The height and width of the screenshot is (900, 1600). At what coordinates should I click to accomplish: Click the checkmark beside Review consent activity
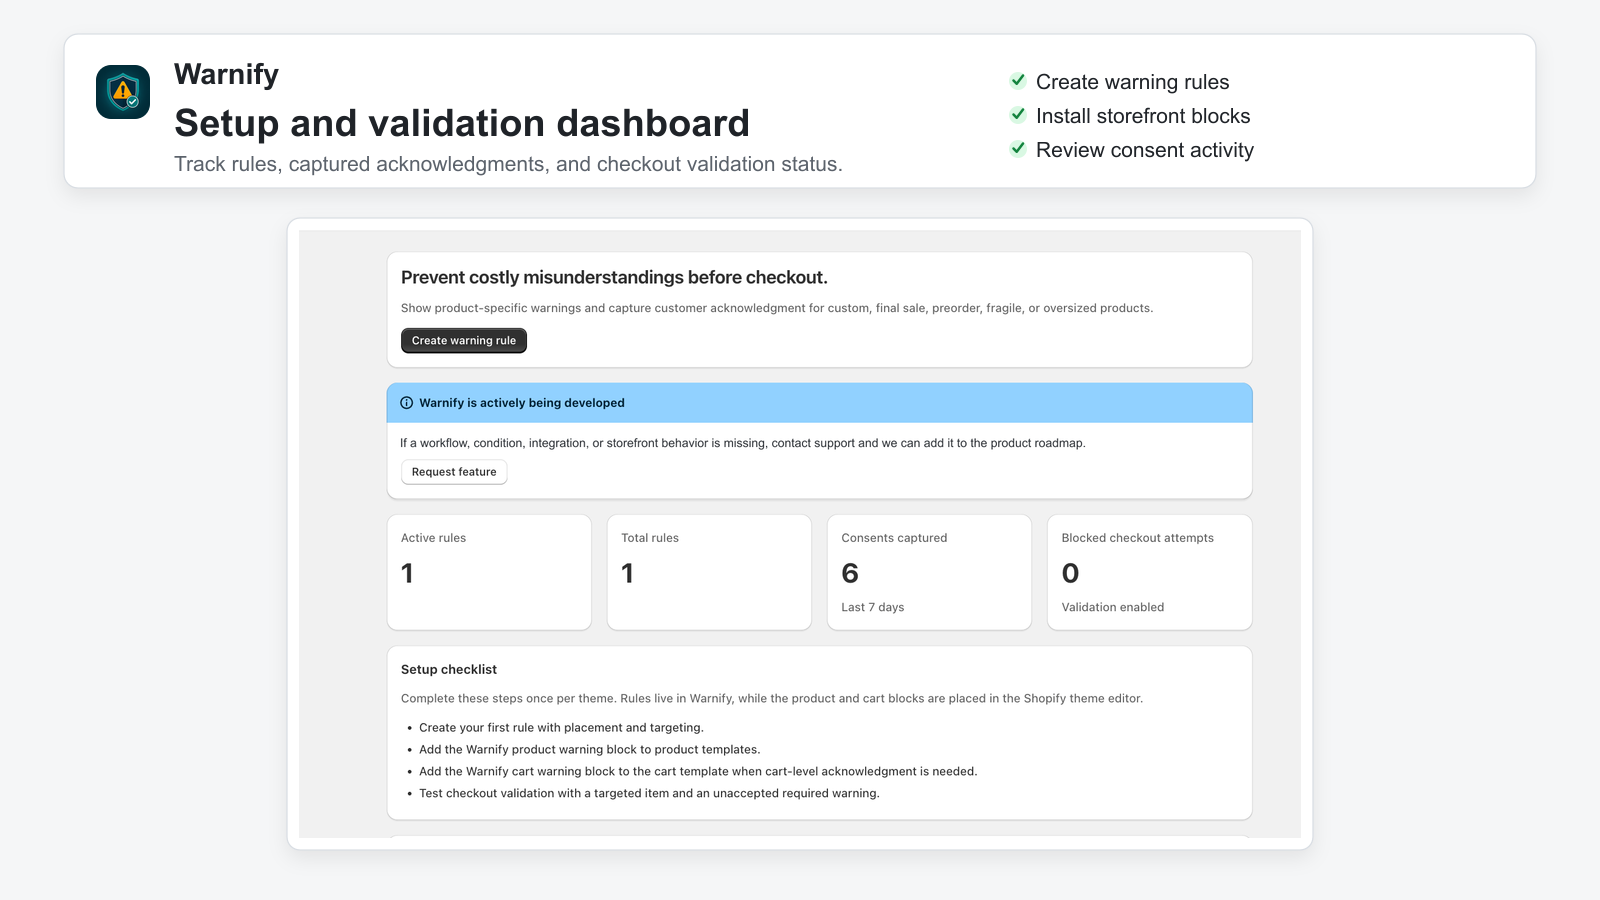point(1018,149)
